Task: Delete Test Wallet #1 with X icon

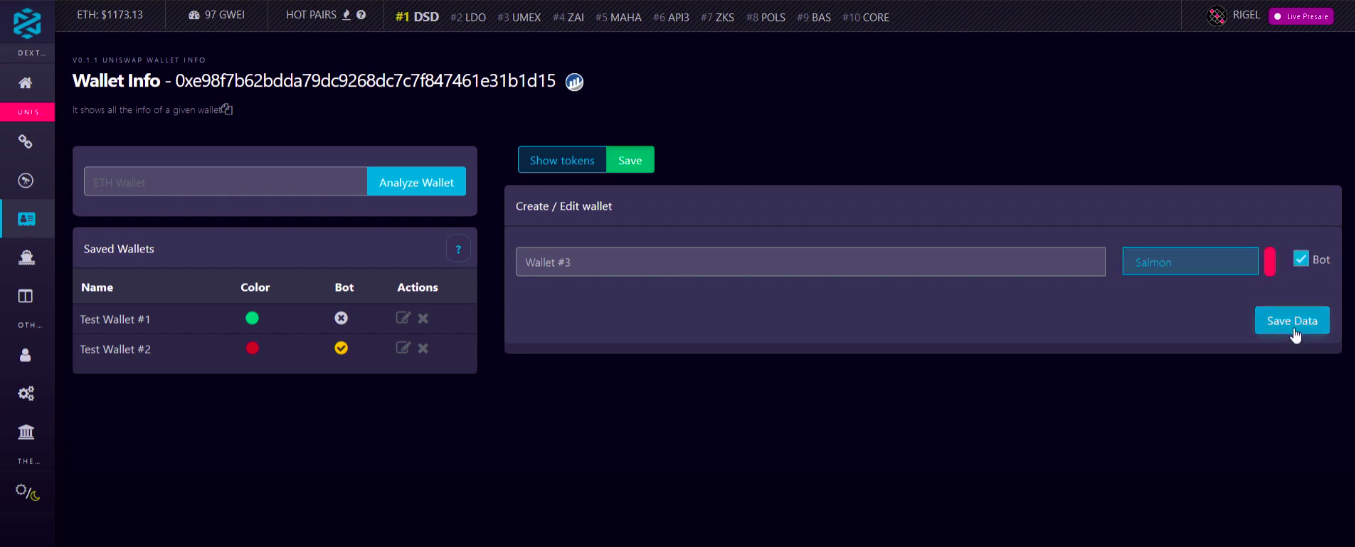Action: (423, 318)
